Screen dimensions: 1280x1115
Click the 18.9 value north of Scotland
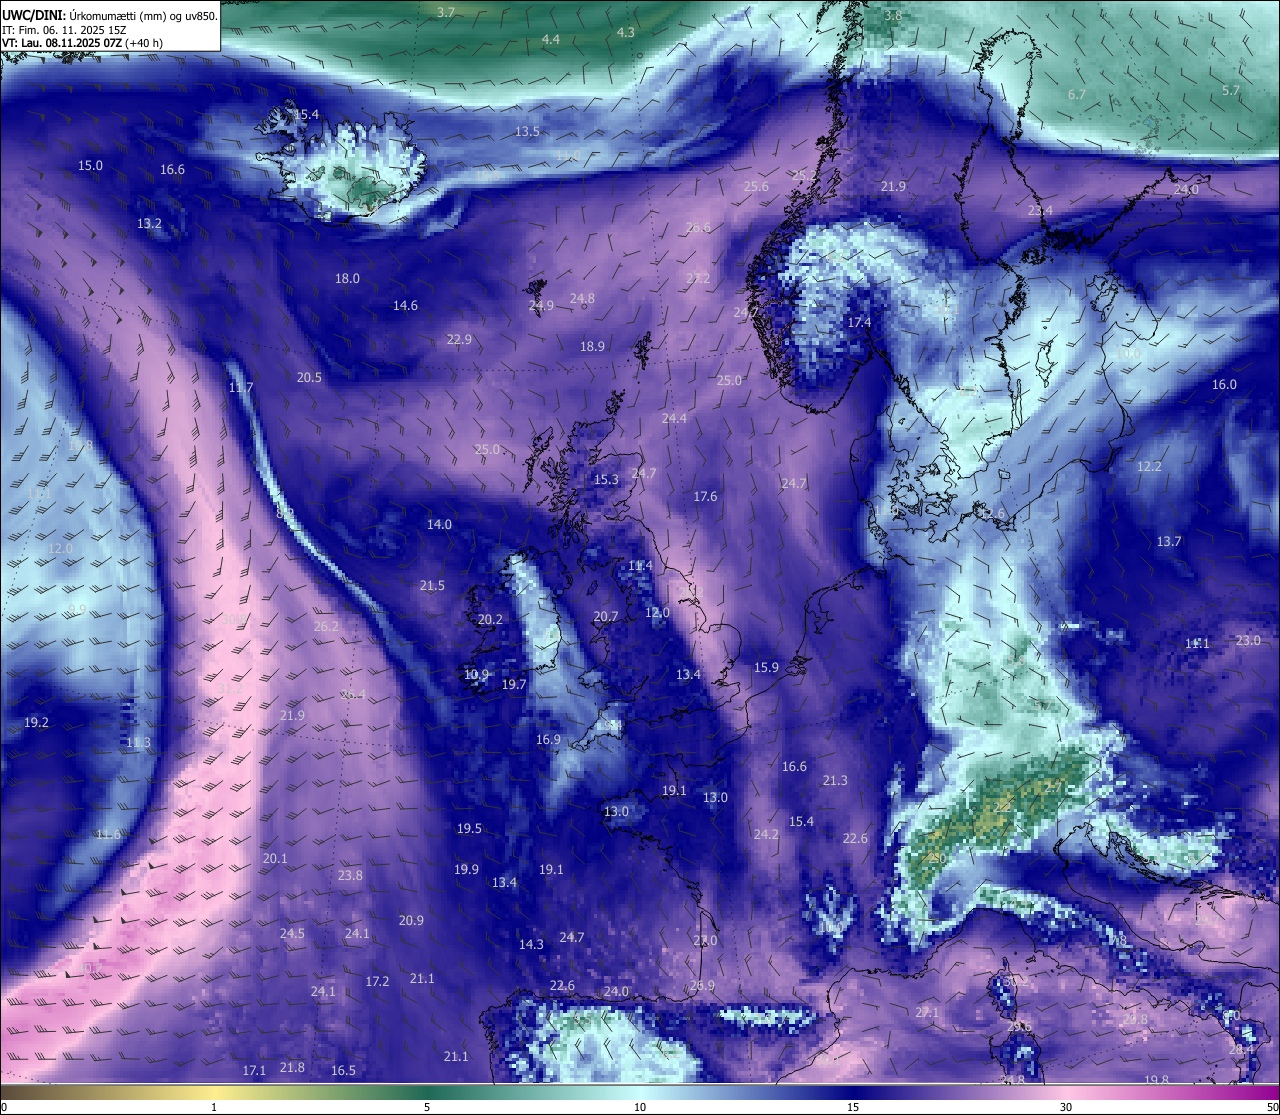[592, 347]
